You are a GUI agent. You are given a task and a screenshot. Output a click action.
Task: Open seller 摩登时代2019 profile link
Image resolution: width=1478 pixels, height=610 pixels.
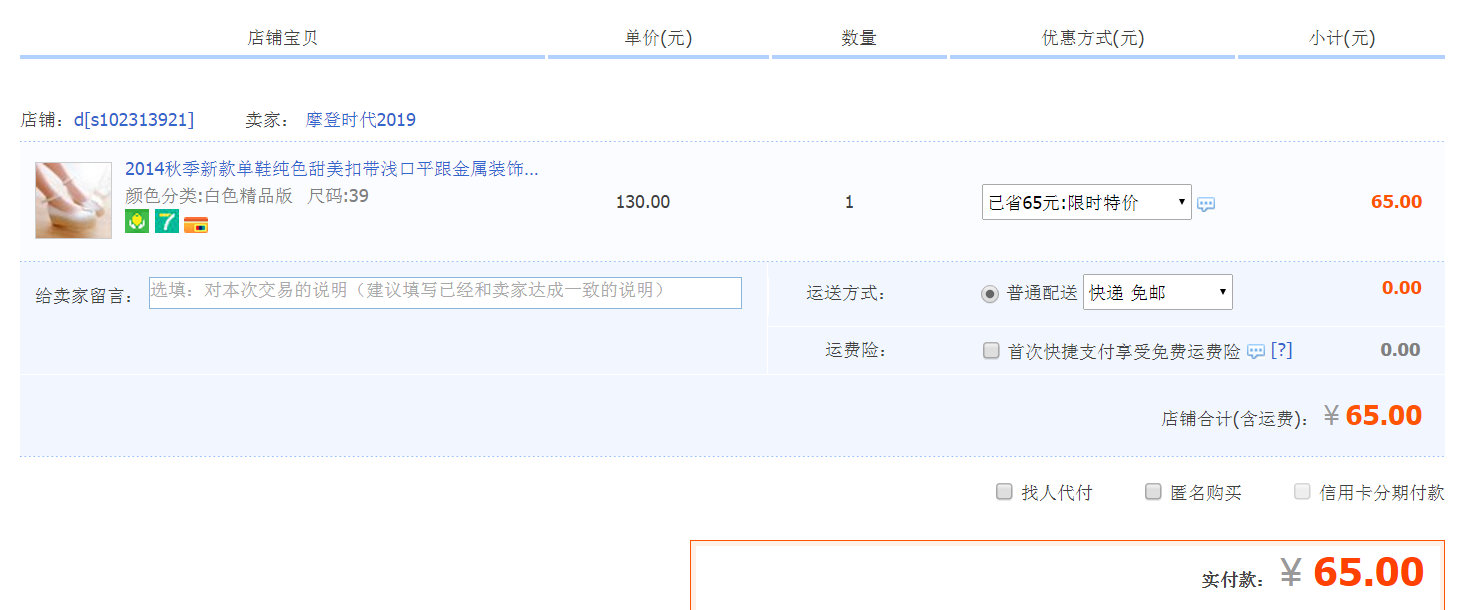coord(360,120)
